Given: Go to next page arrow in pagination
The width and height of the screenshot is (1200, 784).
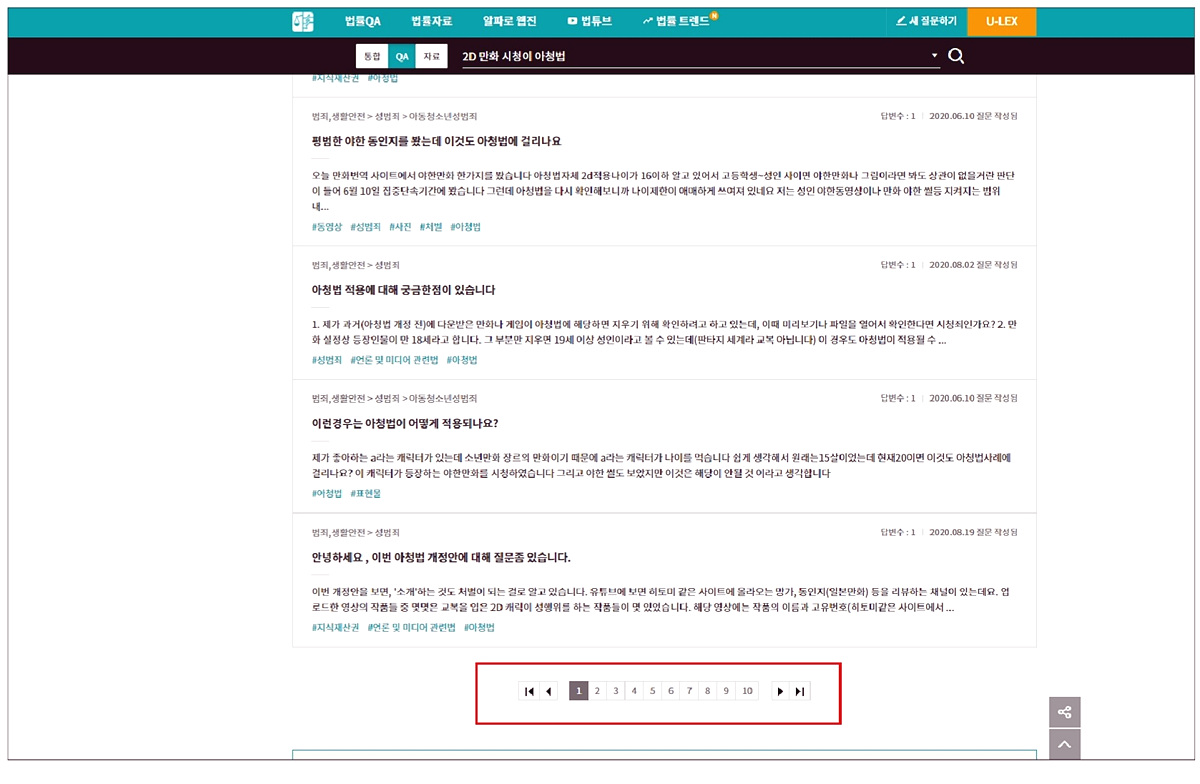Looking at the screenshot, I should tap(780, 691).
